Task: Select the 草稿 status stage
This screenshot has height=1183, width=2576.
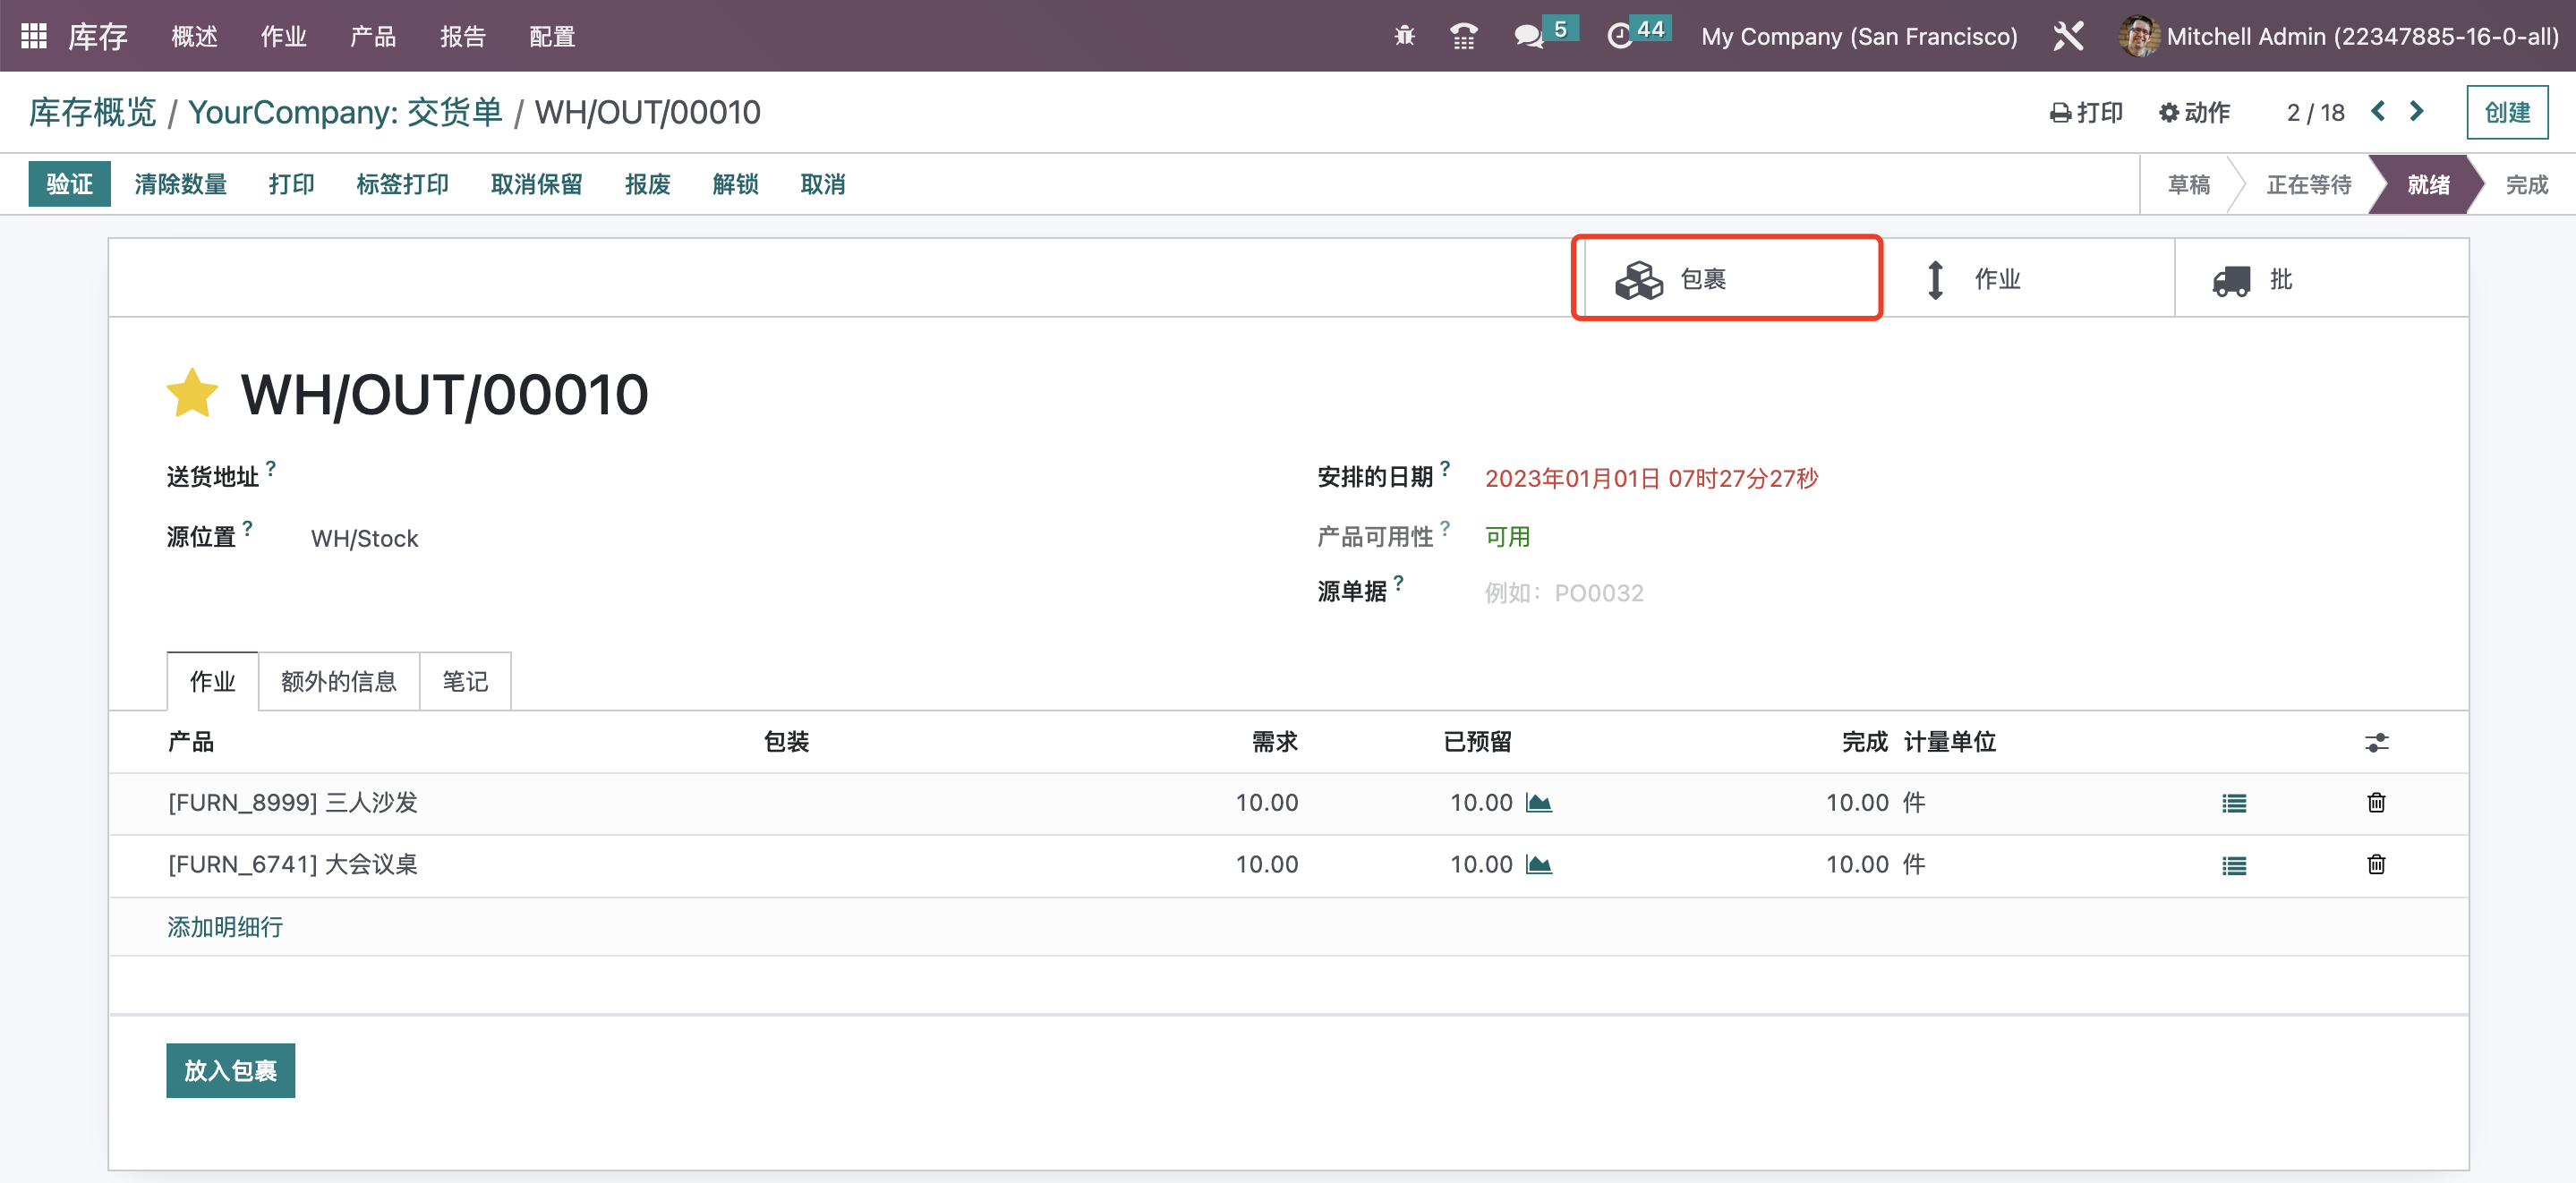Action: (2188, 184)
